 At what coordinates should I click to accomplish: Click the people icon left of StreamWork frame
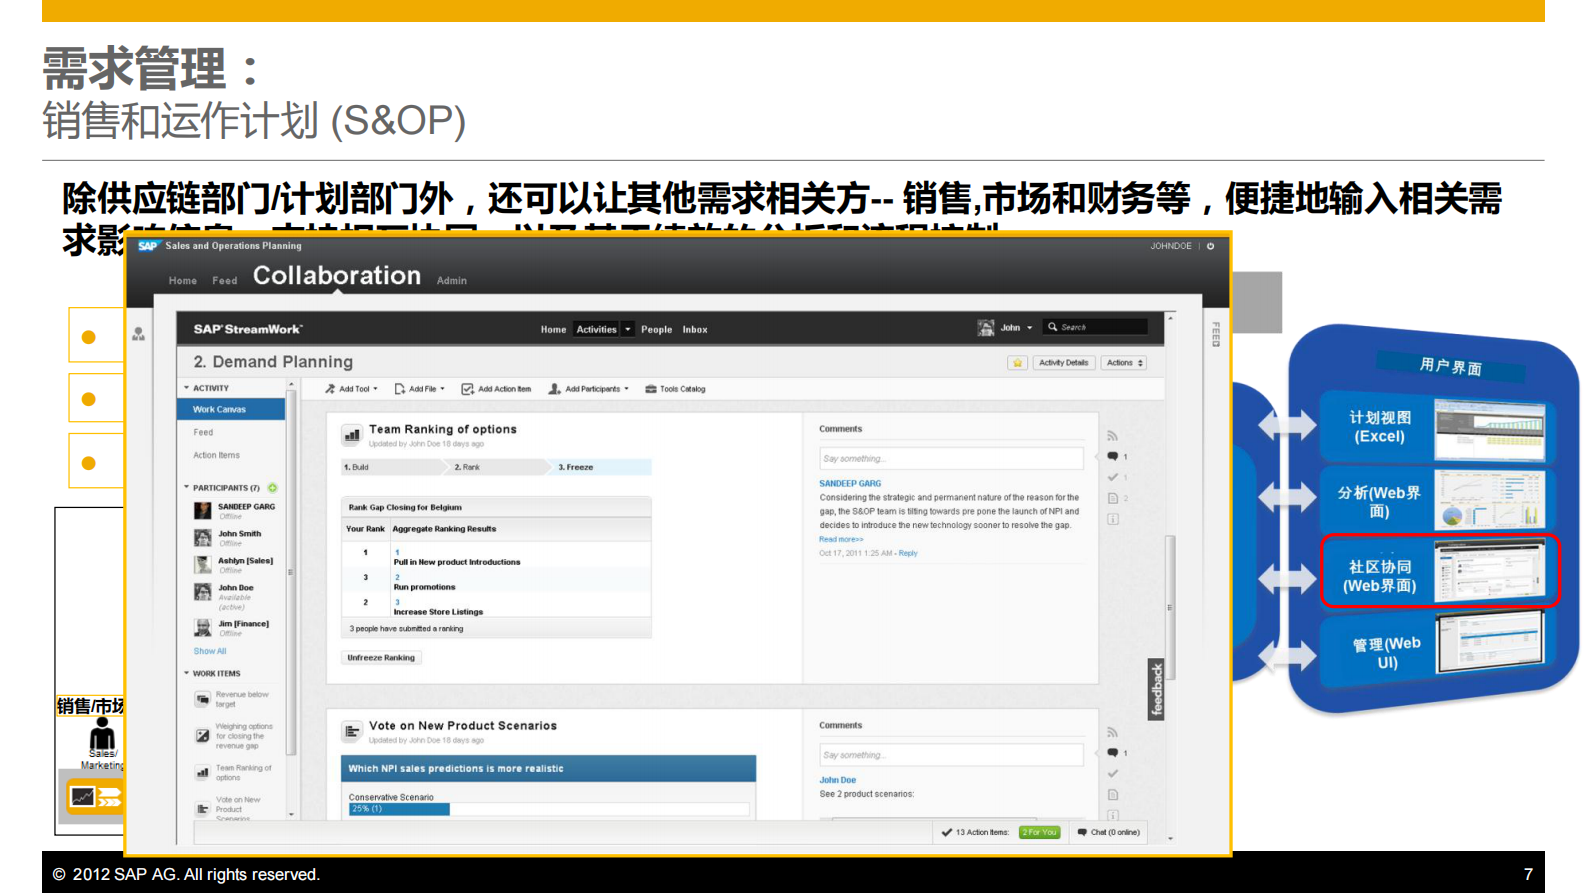coord(138,334)
